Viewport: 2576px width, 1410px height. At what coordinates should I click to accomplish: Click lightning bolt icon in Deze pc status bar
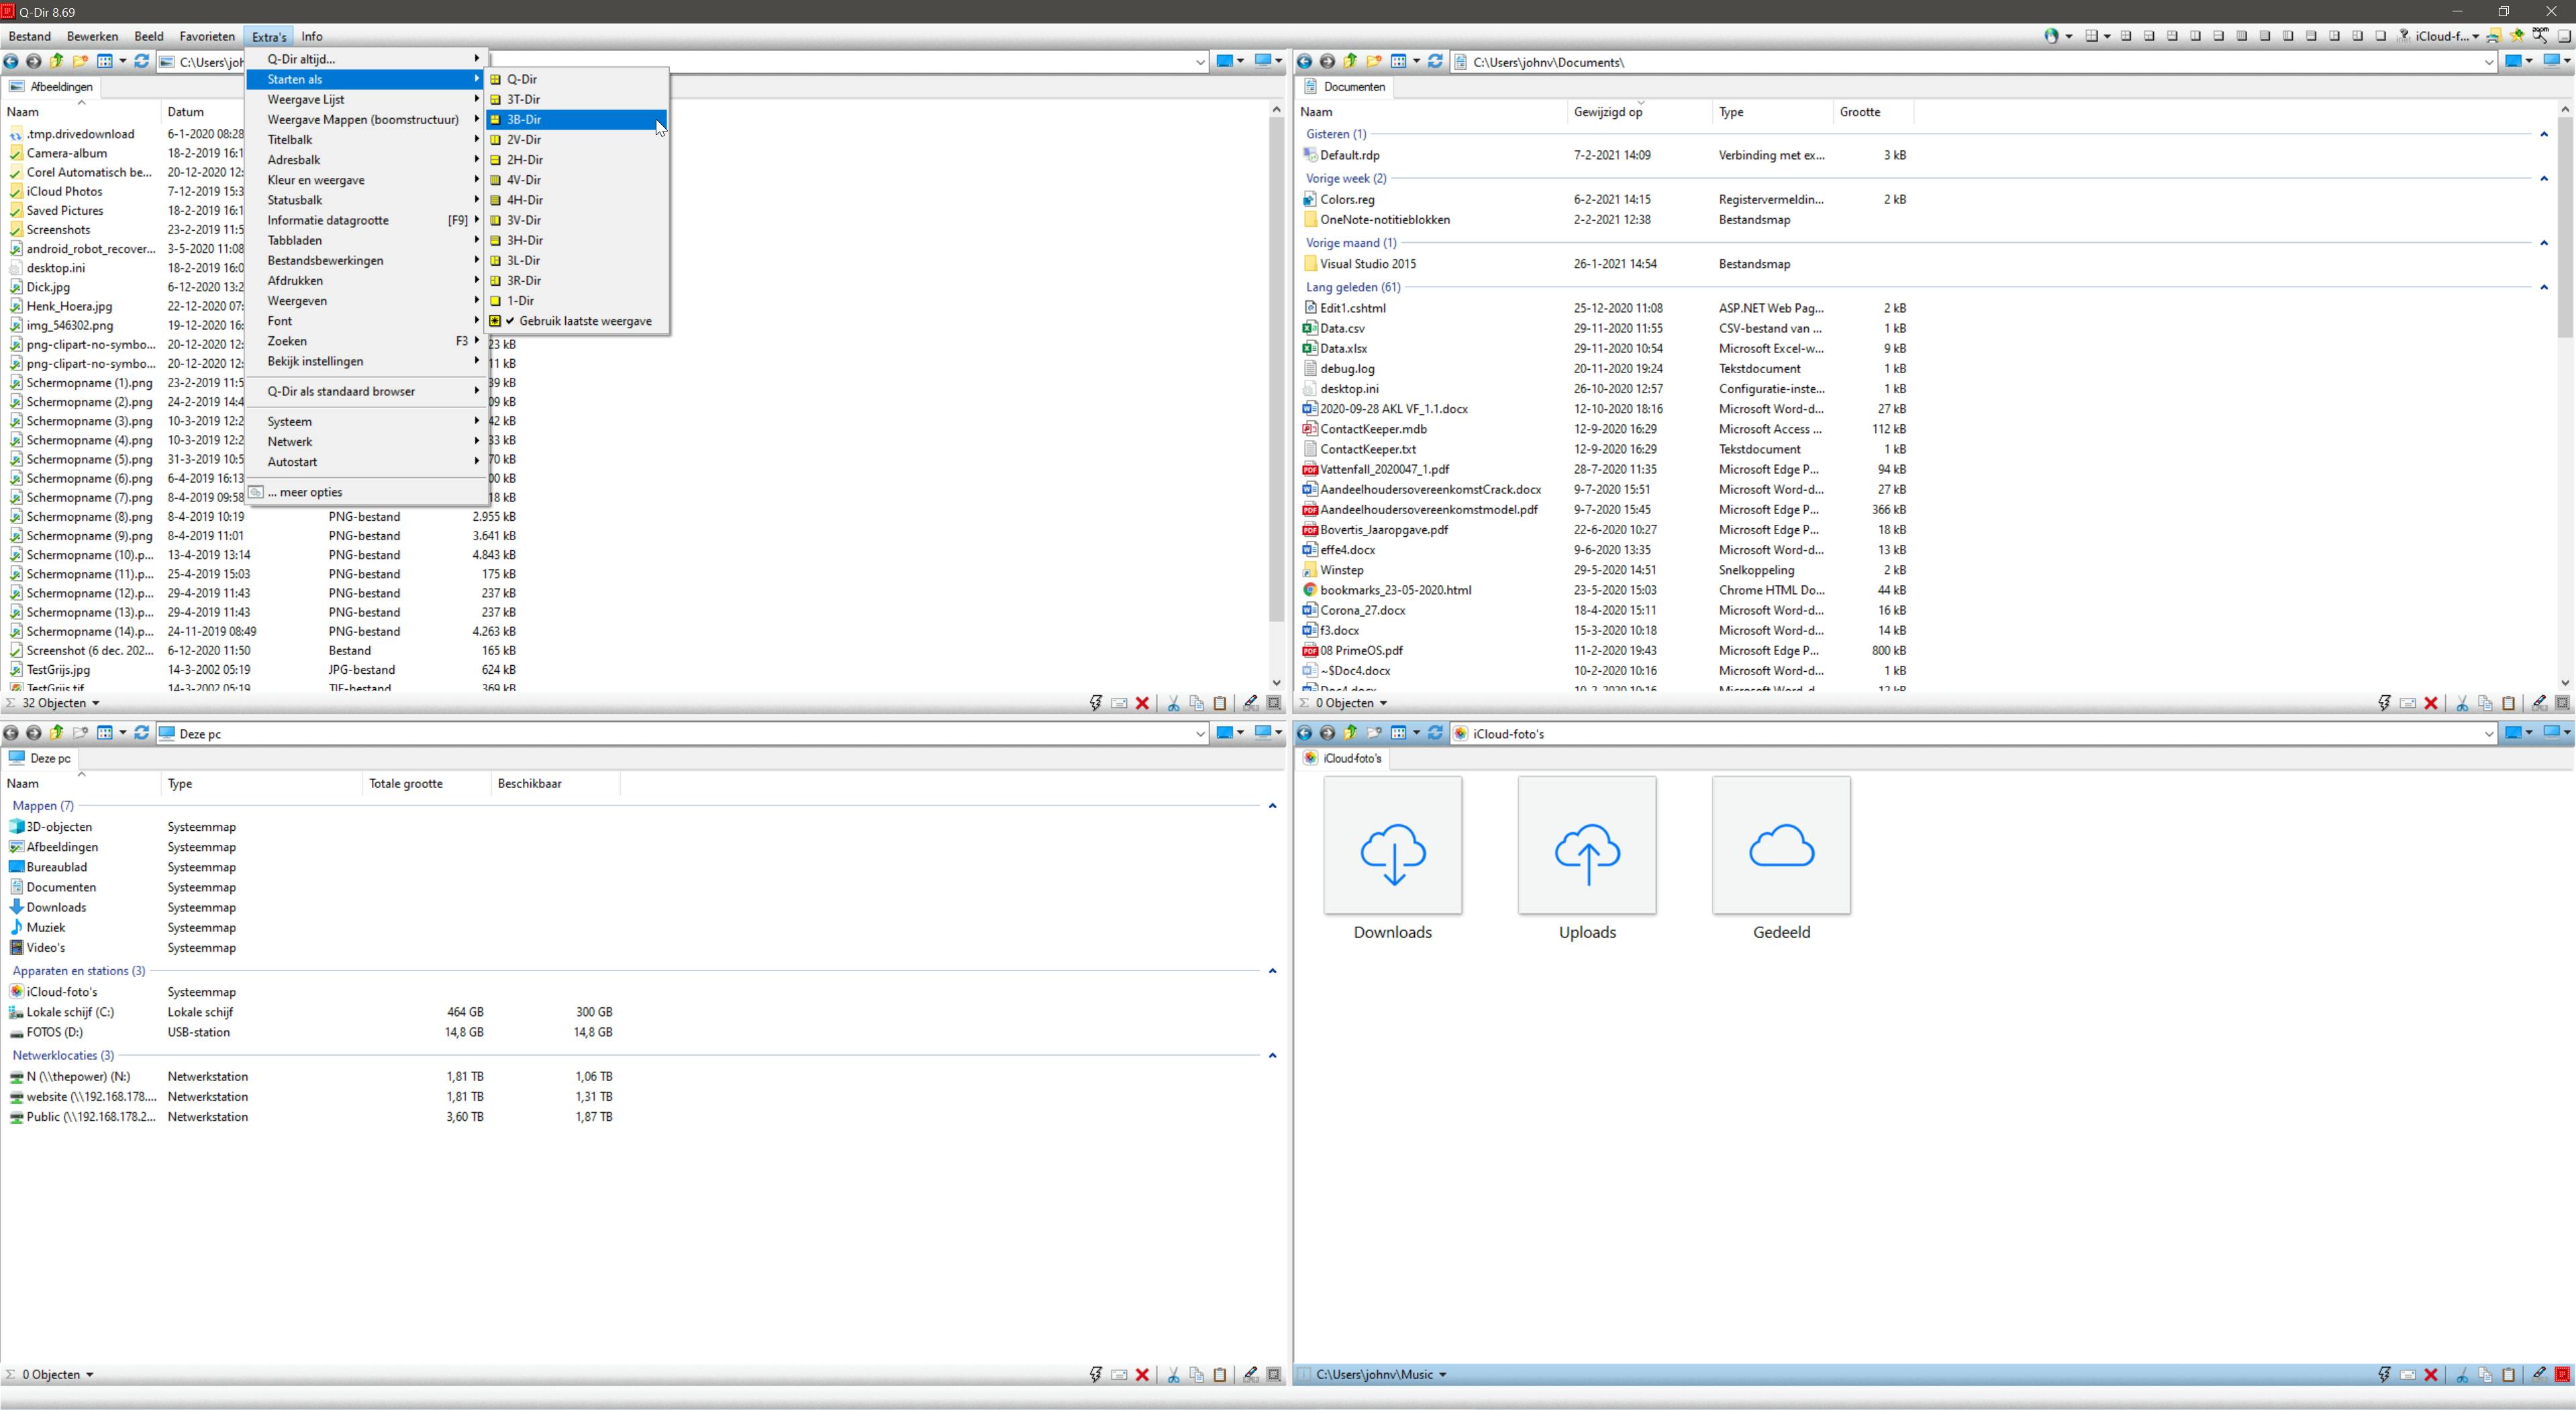[1096, 1375]
